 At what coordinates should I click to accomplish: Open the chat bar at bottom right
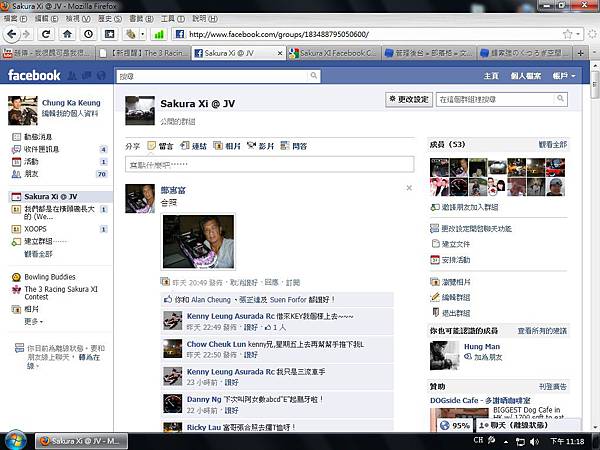coord(528,426)
